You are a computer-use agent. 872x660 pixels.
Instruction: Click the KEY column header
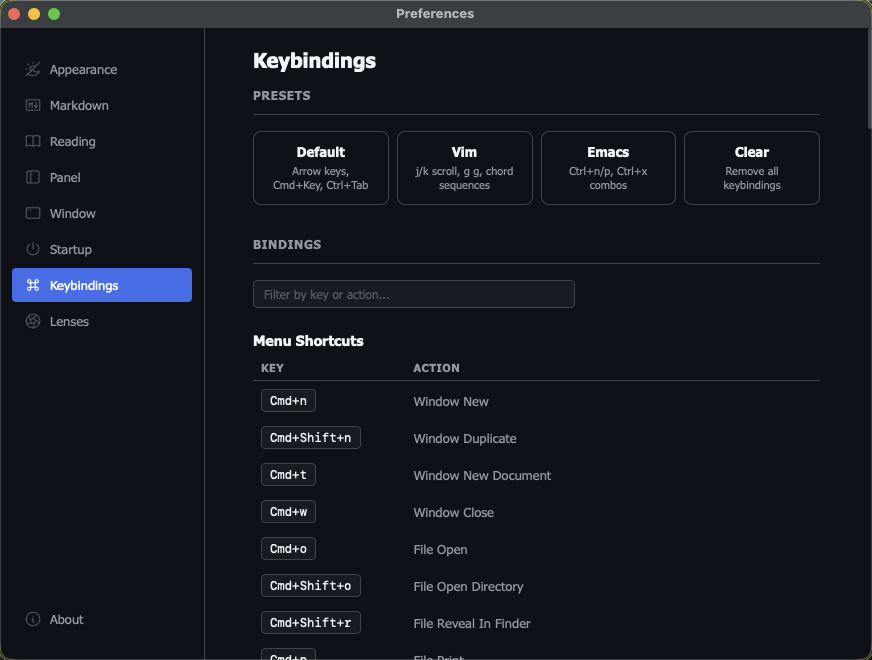272,368
